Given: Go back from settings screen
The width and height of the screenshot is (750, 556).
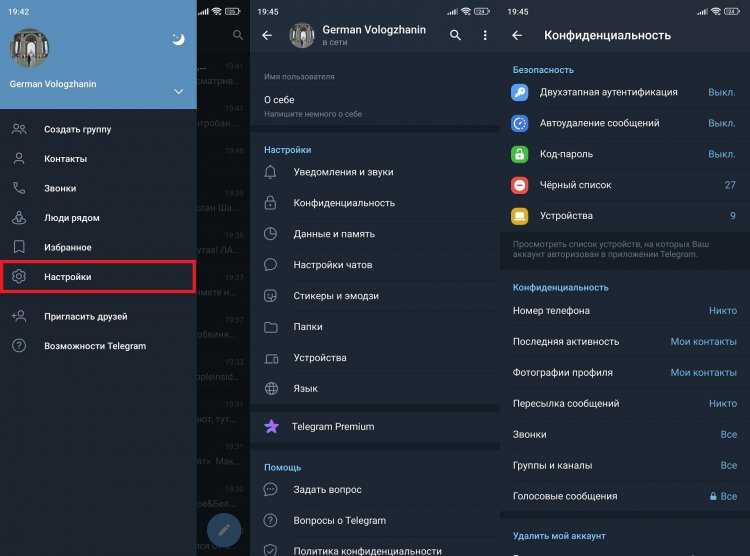Looking at the screenshot, I should tap(267, 35).
